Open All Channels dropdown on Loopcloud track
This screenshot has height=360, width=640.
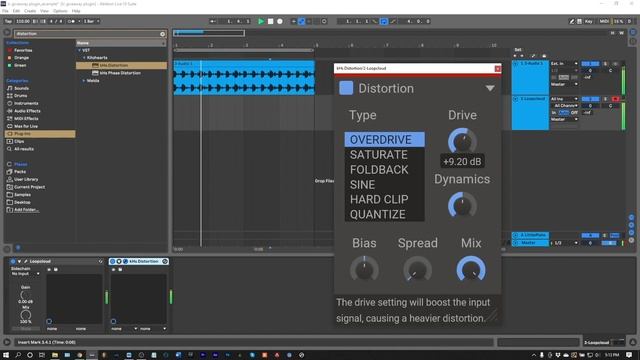pyautogui.click(x=565, y=106)
